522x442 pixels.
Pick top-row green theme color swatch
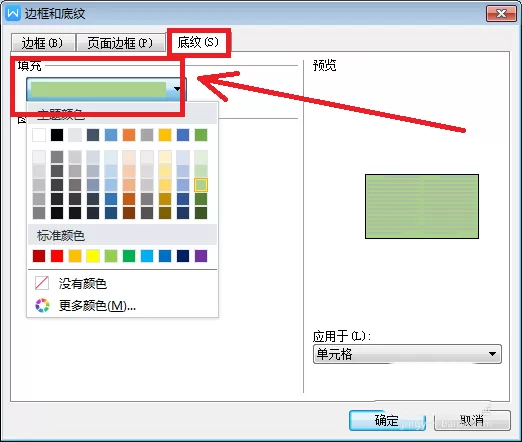click(201, 135)
